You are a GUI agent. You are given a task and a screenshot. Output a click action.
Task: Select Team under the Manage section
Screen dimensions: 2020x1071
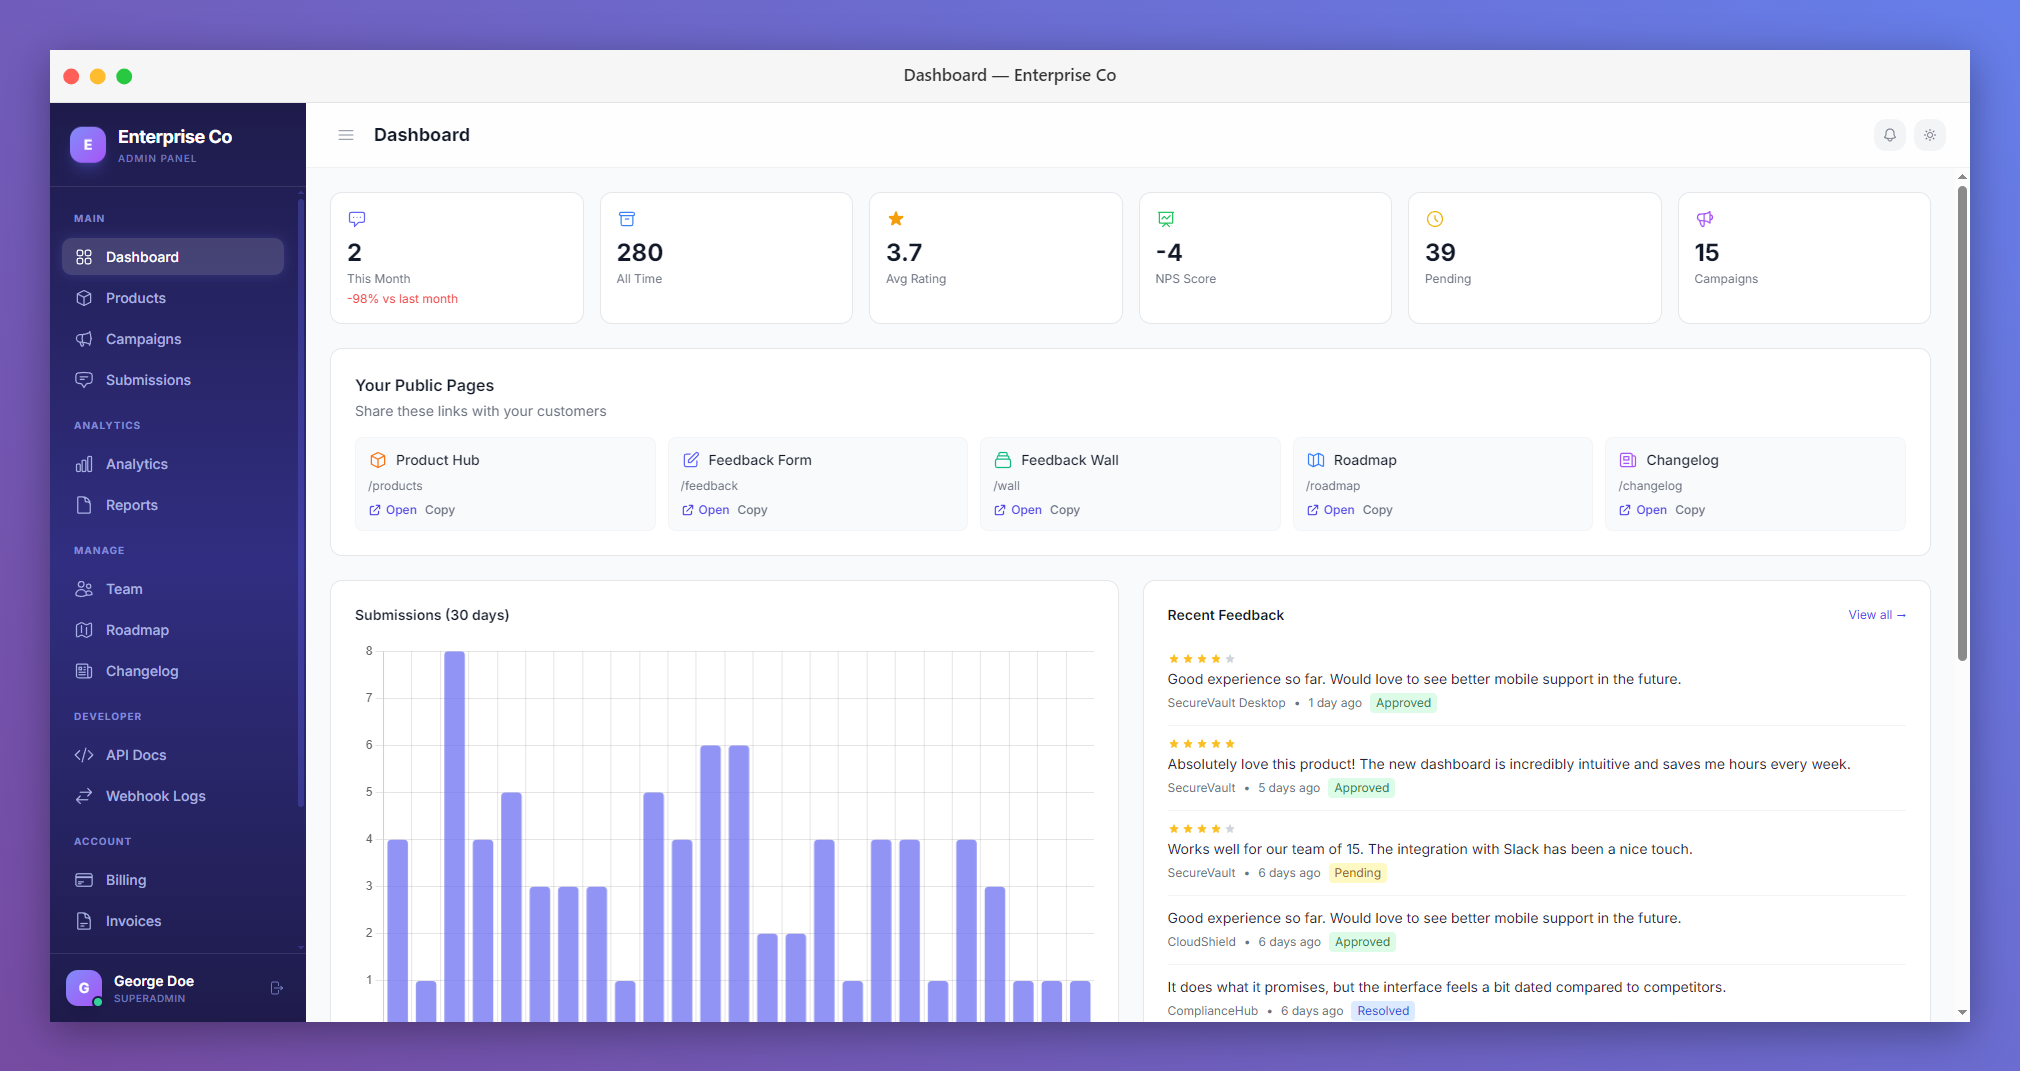124,589
